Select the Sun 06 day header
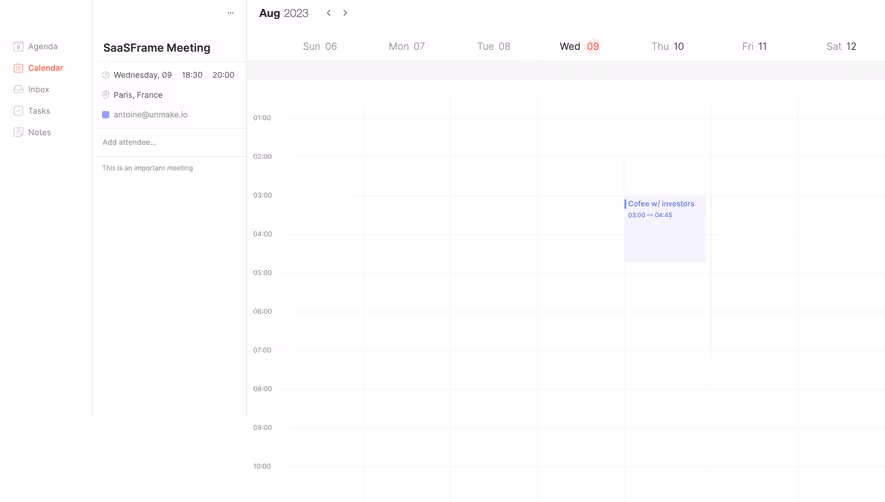Image resolution: width=885 pixels, height=502 pixels. click(320, 46)
